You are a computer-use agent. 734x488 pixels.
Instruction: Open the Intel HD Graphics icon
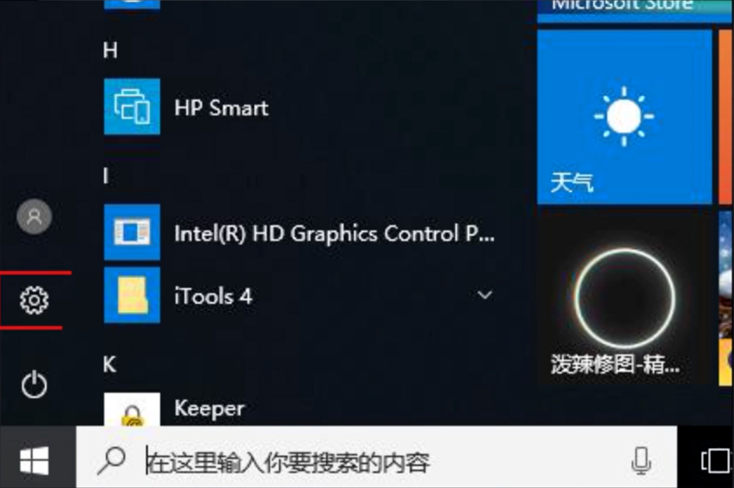(x=132, y=232)
